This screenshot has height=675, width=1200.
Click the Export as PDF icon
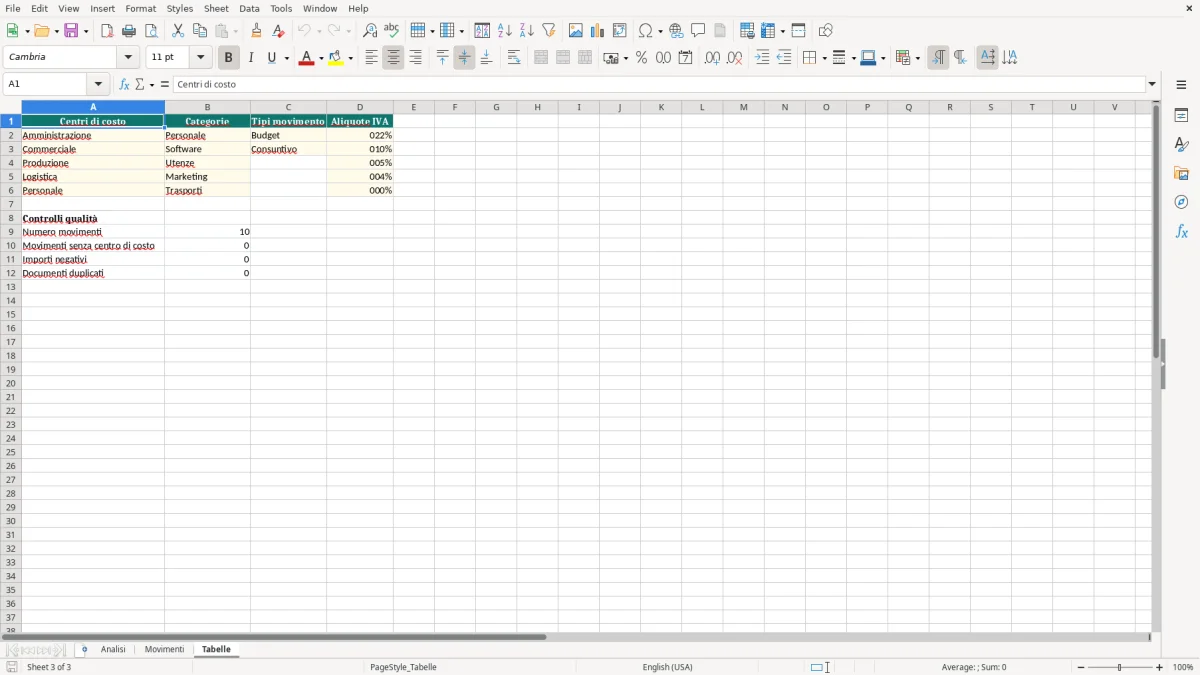pyautogui.click(x=107, y=31)
